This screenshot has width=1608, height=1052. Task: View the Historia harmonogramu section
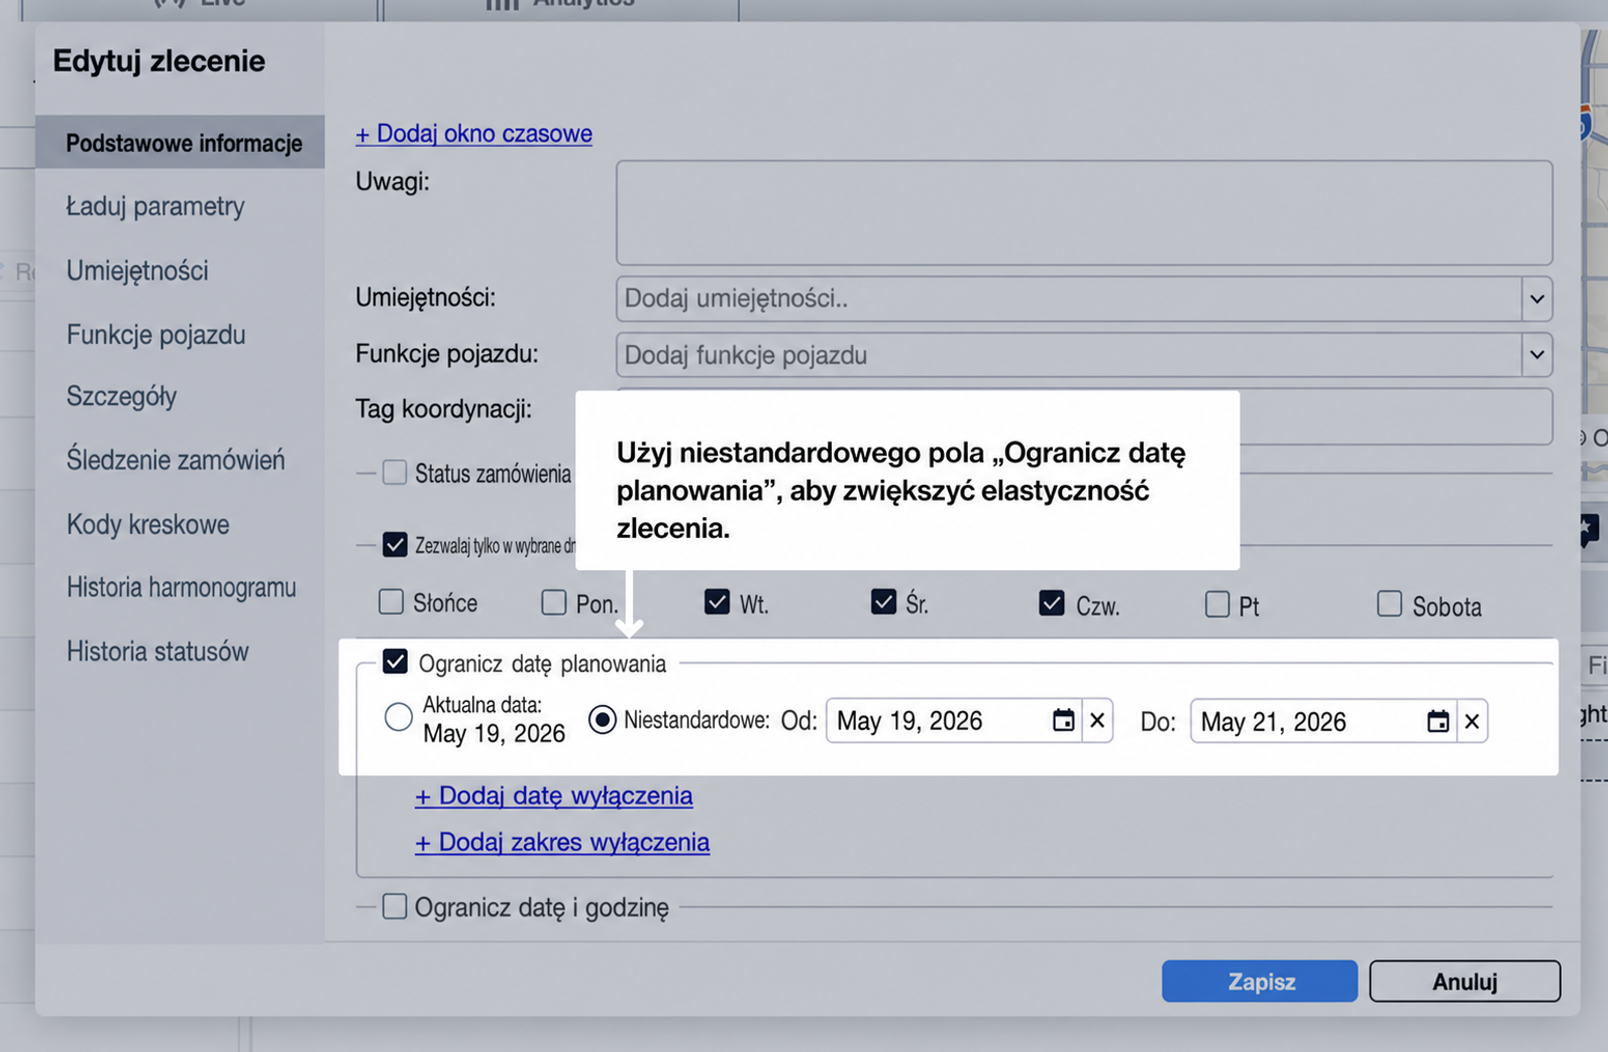click(181, 587)
